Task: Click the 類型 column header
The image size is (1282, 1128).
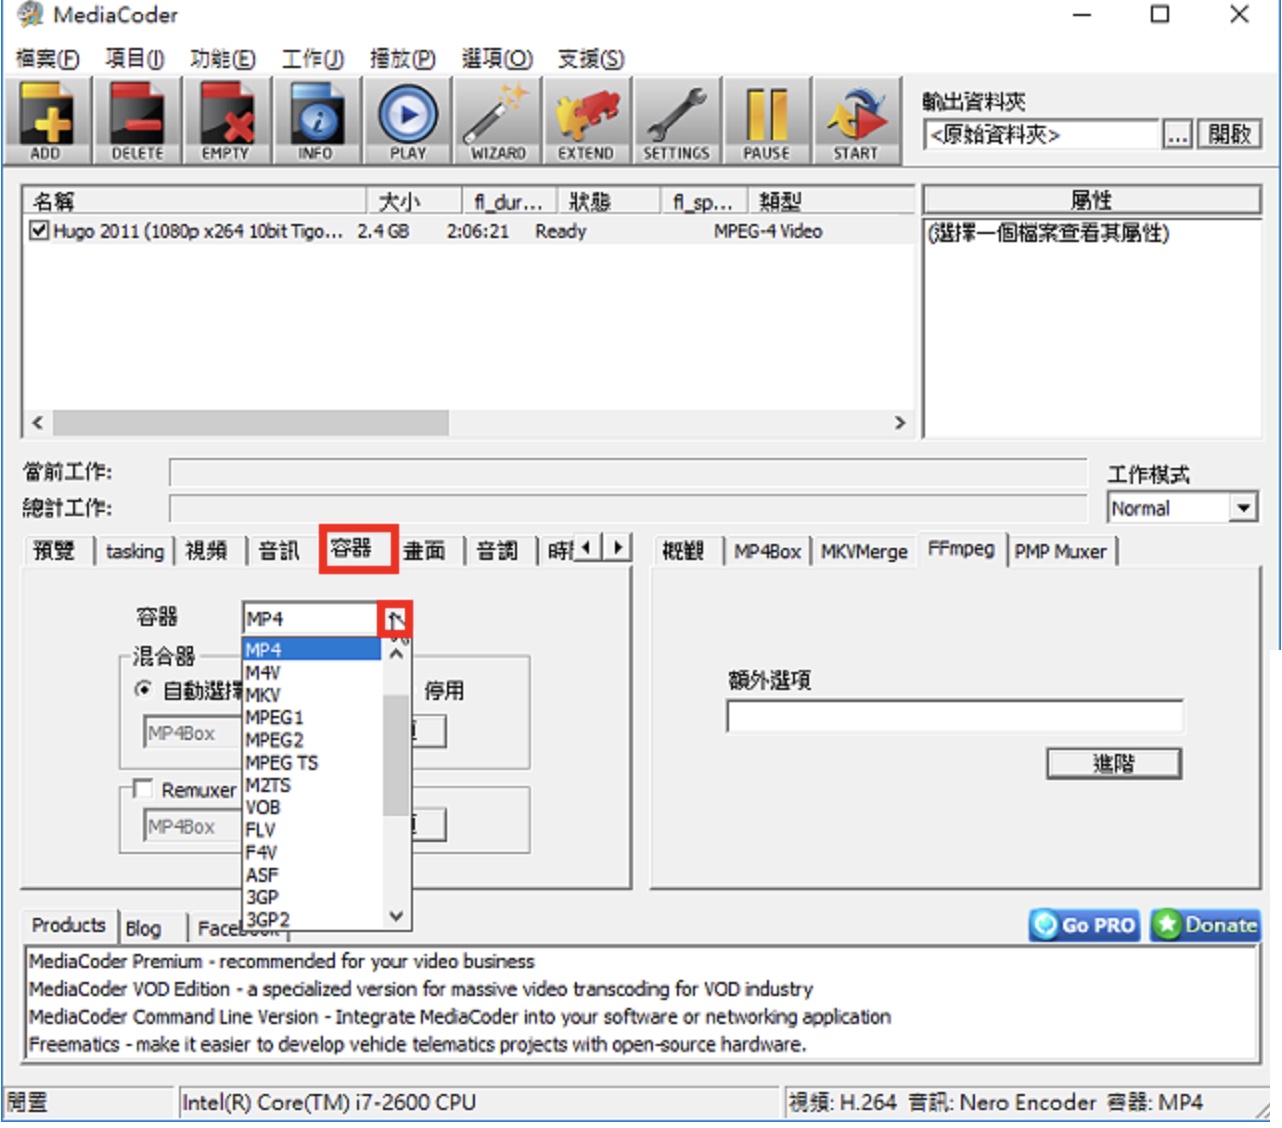Action: click(830, 201)
